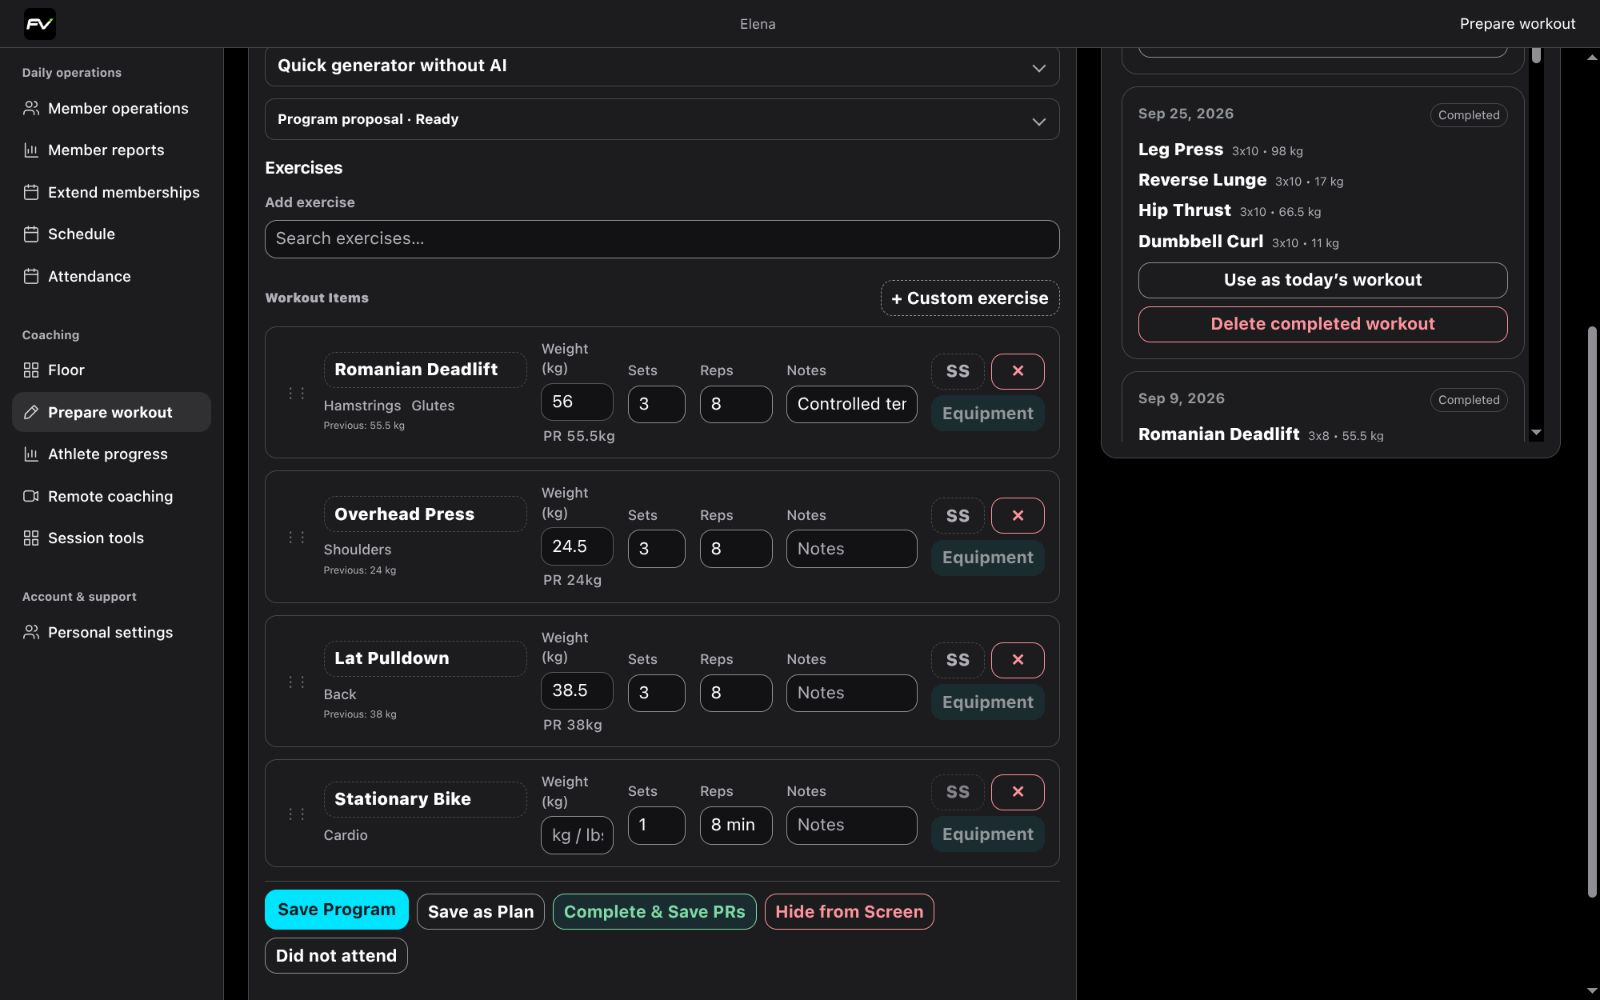1600x1000 pixels.
Task: Remove Stationary Bike with the X button
Action: (x=1017, y=792)
